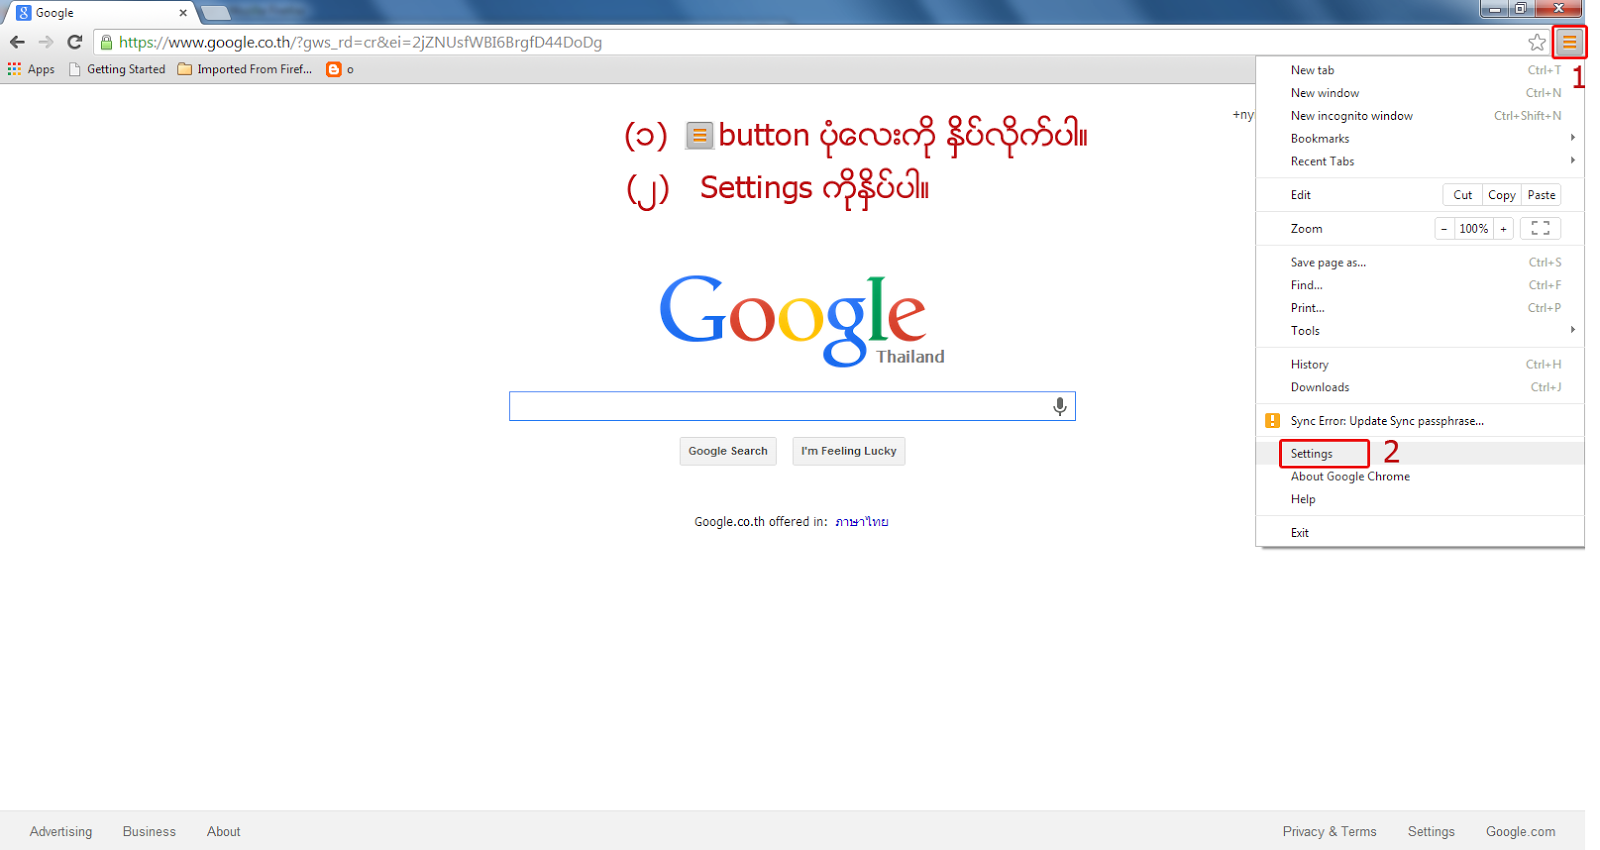Open the Advertising footer link
The width and height of the screenshot is (1600, 850).
tap(61, 831)
